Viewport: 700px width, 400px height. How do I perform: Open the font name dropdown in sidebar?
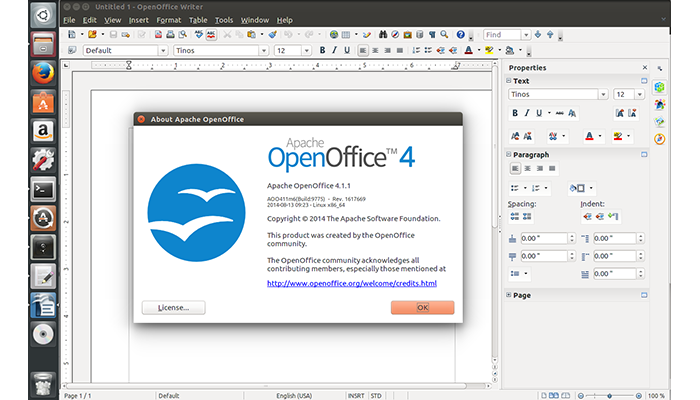click(x=604, y=94)
